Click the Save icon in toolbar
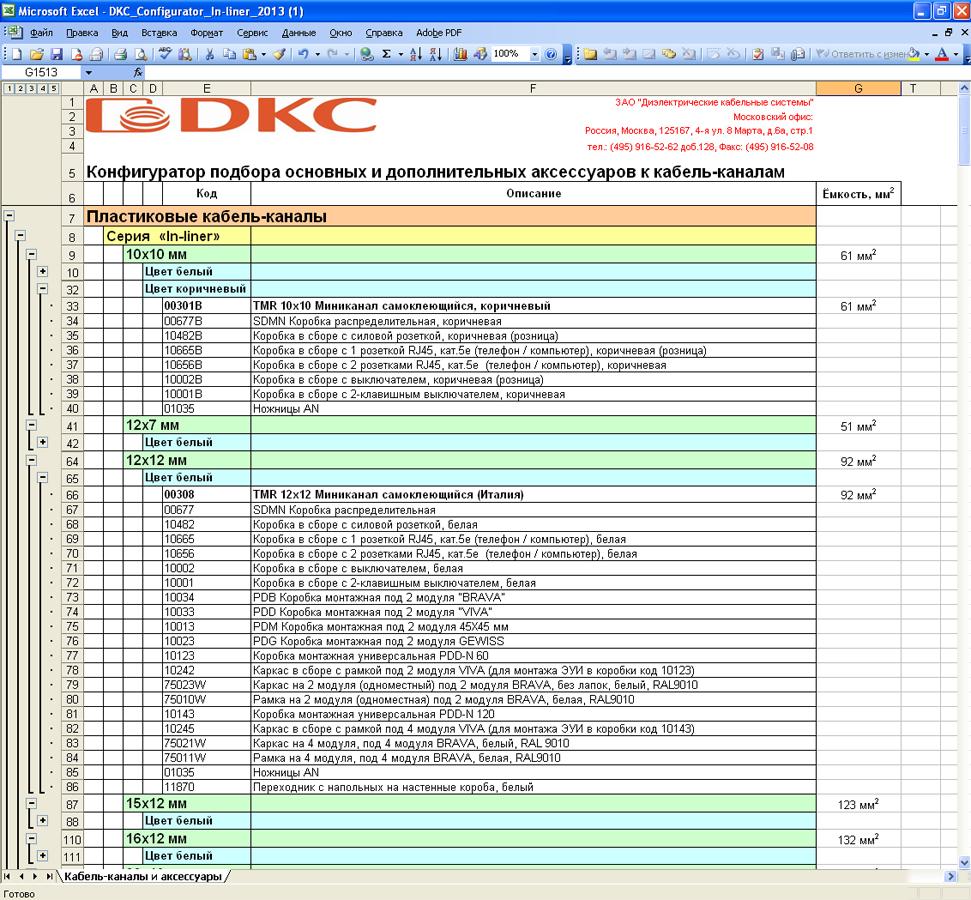Viewport: 971px width, 900px height. [56, 54]
